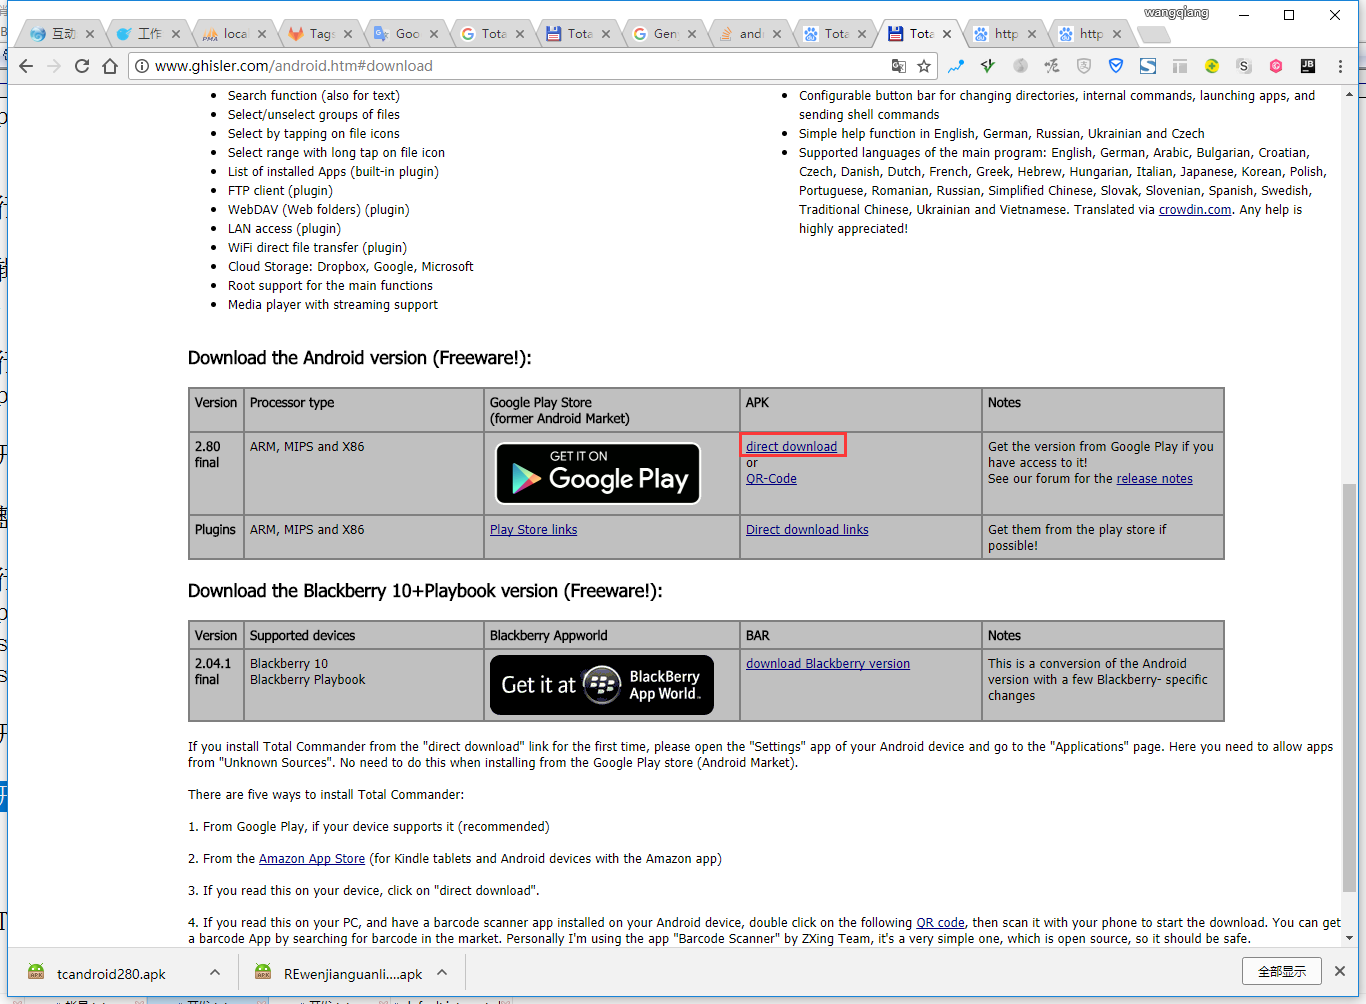Open the green checkmark extension
The image size is (1366, 1004).
(x=988, y=66)
